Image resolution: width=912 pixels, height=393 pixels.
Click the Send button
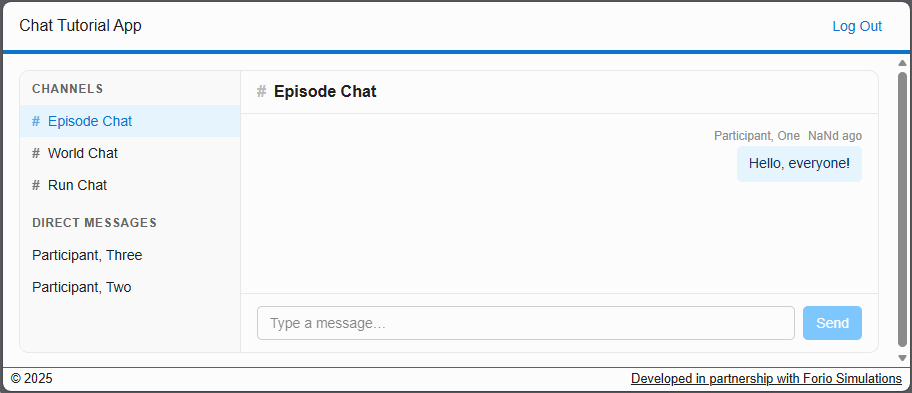(x=832, y=323)
